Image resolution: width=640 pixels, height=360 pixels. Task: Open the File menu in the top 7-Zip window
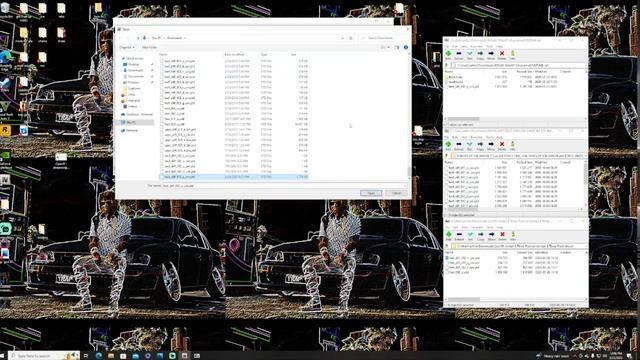(447, 47)
